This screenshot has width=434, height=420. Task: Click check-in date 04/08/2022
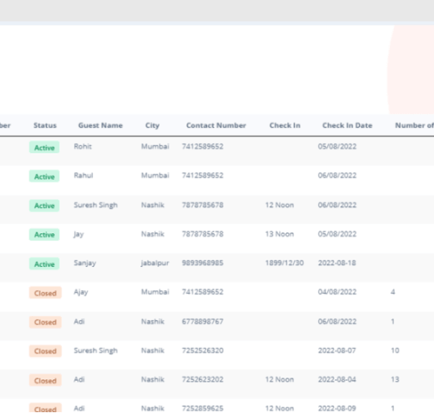click(x=337, y=292)
